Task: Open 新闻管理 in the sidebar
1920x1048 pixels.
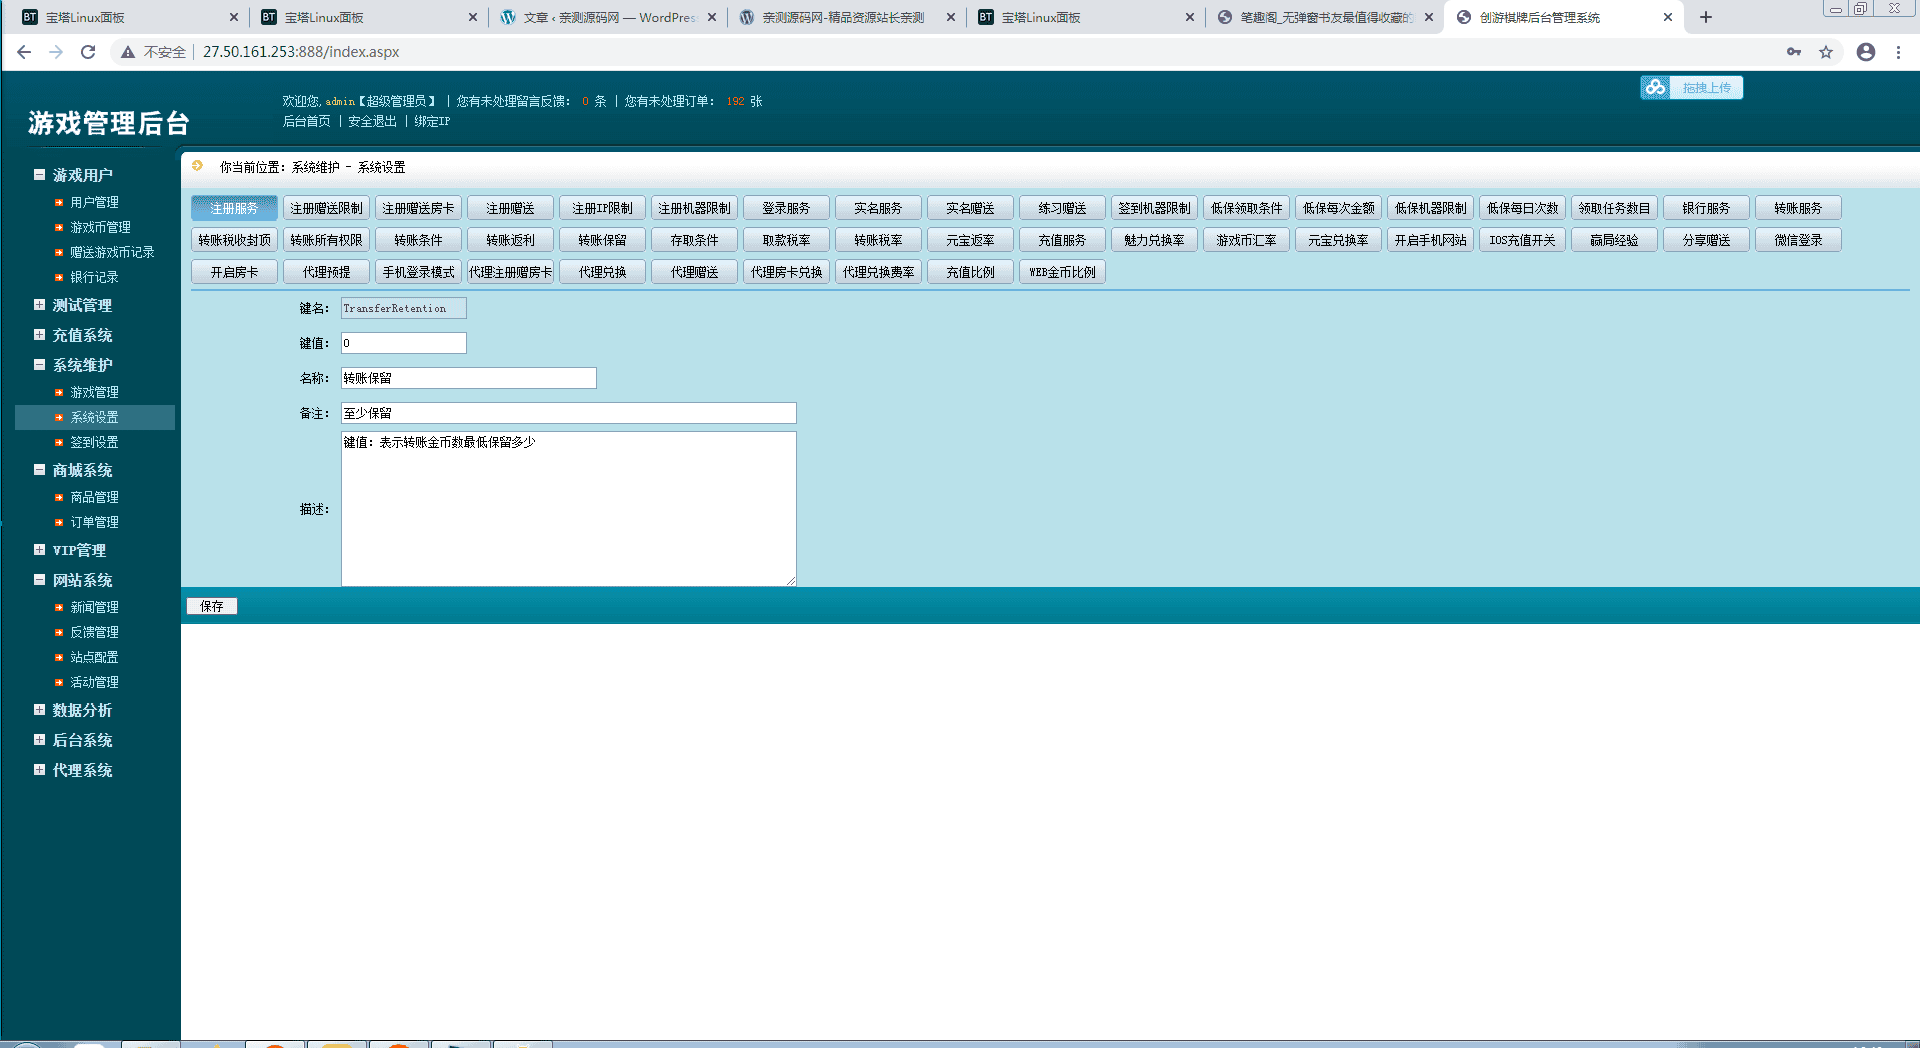Action: (94, 607)
